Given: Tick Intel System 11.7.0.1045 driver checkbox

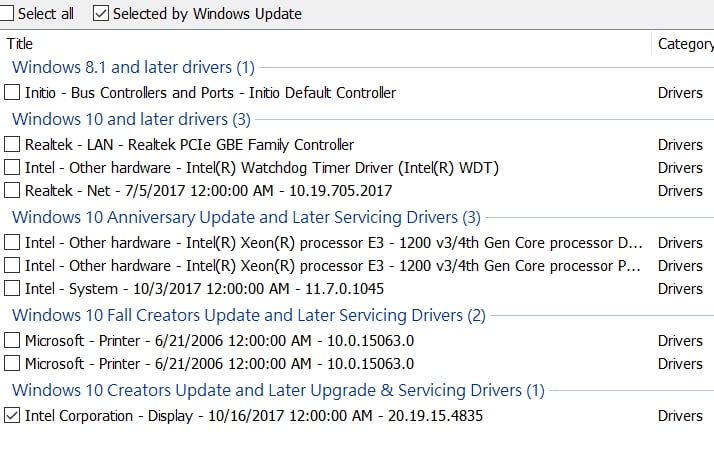Looking at the screenshot, I should 12,288.
